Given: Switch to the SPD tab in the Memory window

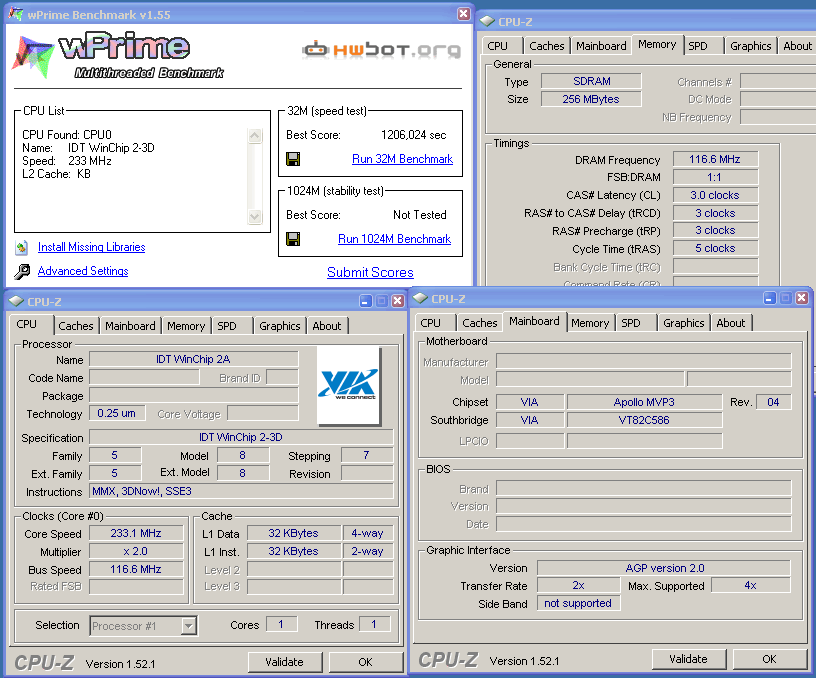Looking at the screenshot, I should 698,46.
